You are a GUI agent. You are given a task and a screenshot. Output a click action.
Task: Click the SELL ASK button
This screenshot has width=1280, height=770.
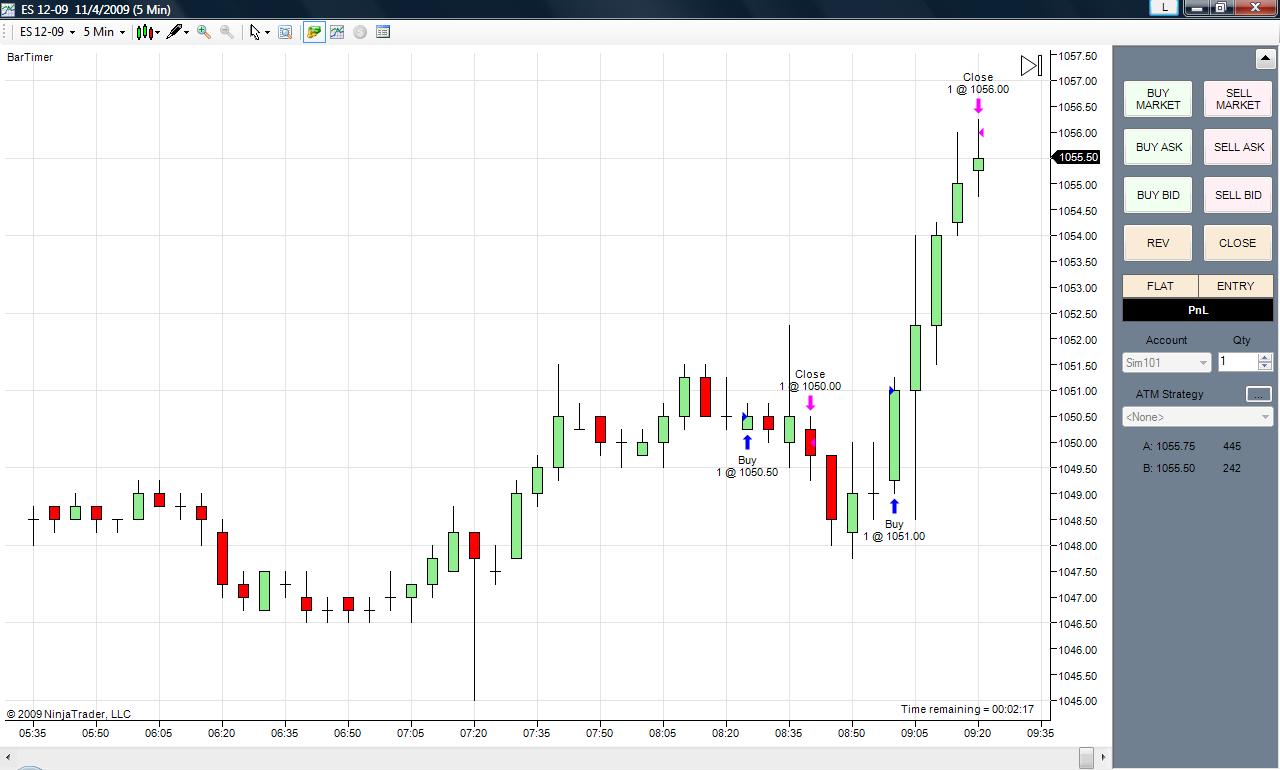(x=1238, y=147)
